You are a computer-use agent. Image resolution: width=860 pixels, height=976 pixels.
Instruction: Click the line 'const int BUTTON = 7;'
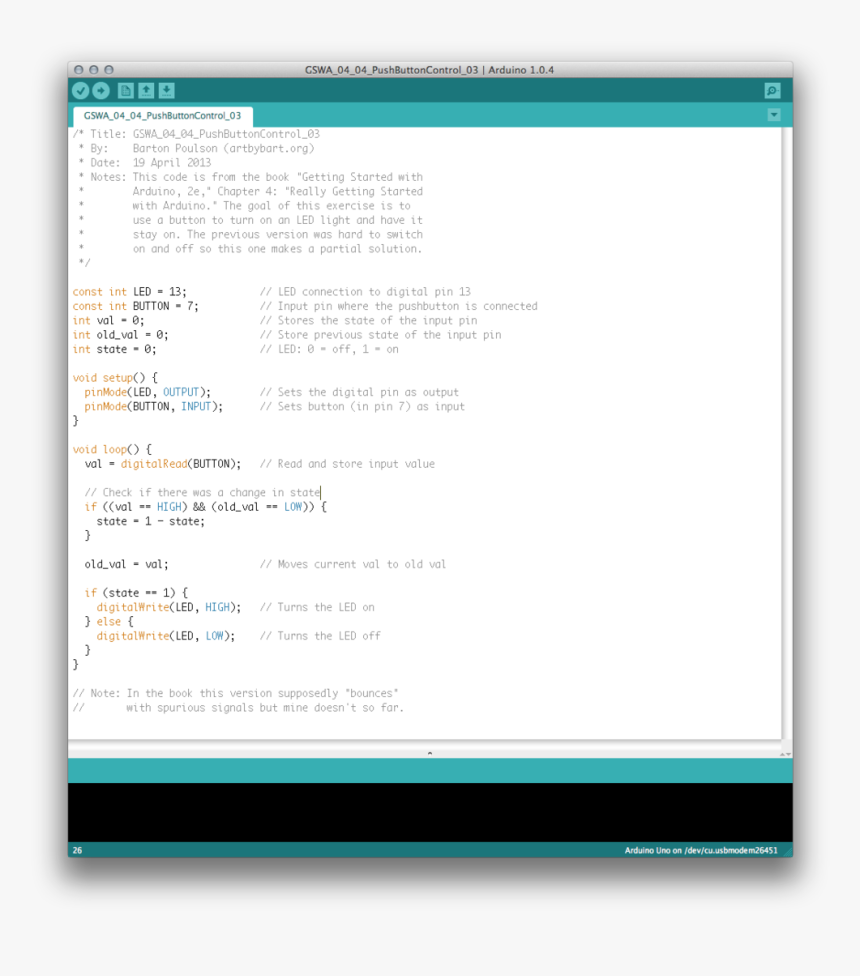[136, 306]
